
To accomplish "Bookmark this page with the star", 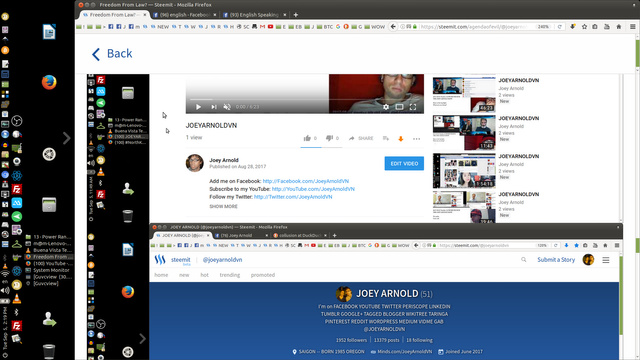I will coord(584,27).
